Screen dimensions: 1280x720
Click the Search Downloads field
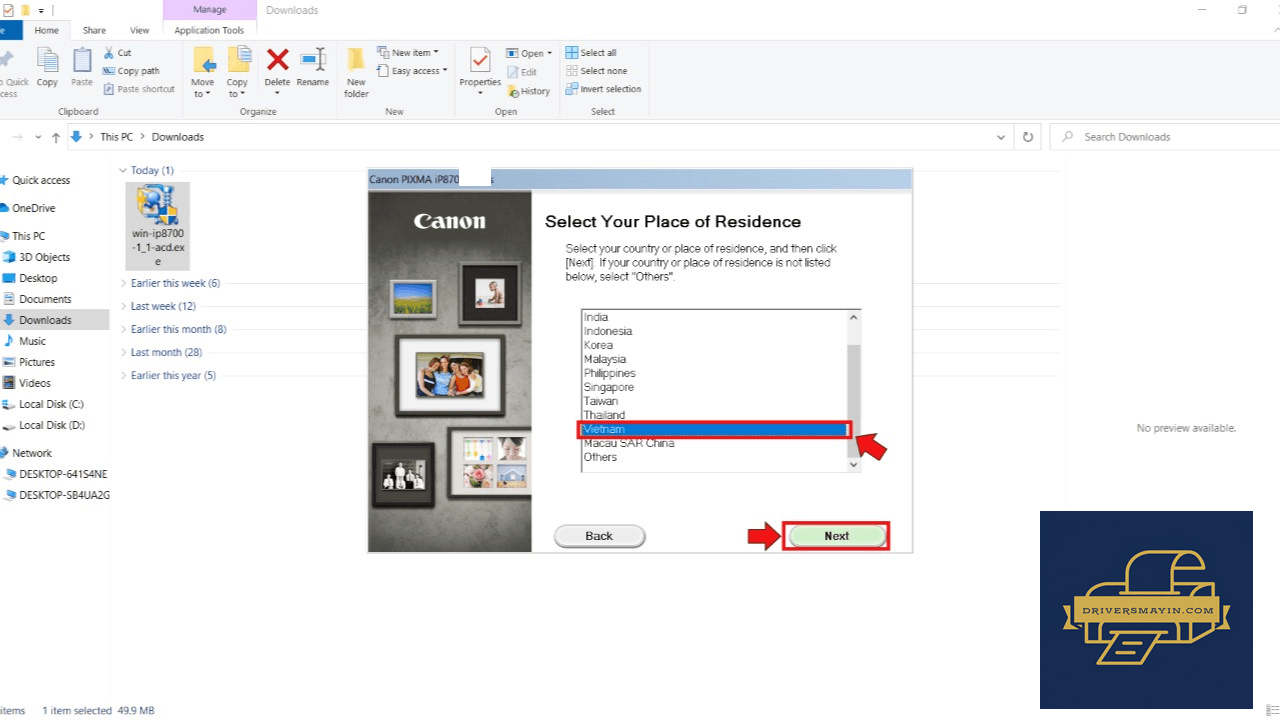pos(1163,137)
